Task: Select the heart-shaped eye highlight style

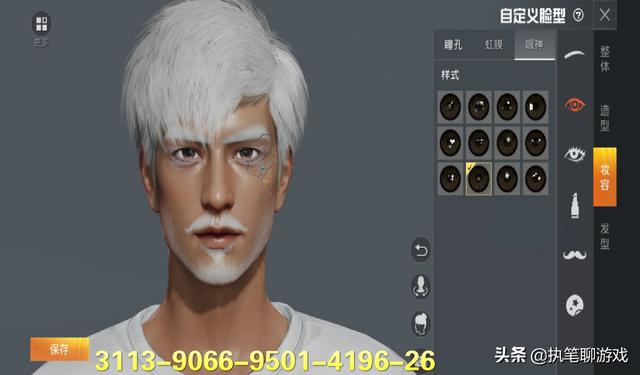Action: 450,143
